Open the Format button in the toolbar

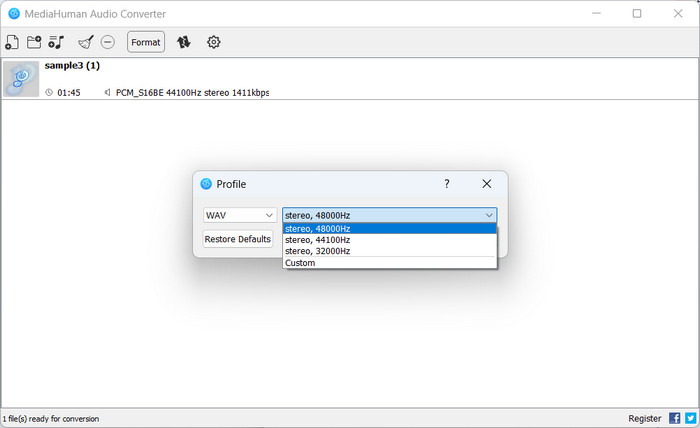146,42
